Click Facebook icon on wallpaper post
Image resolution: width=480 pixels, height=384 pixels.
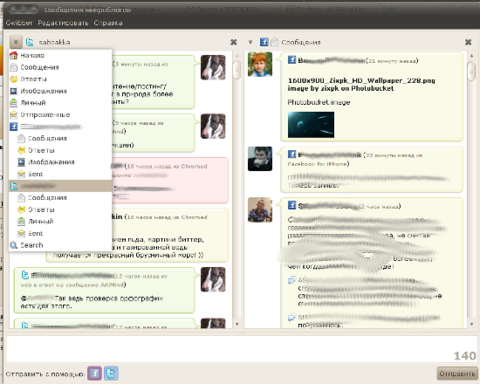tap(292, 60)
